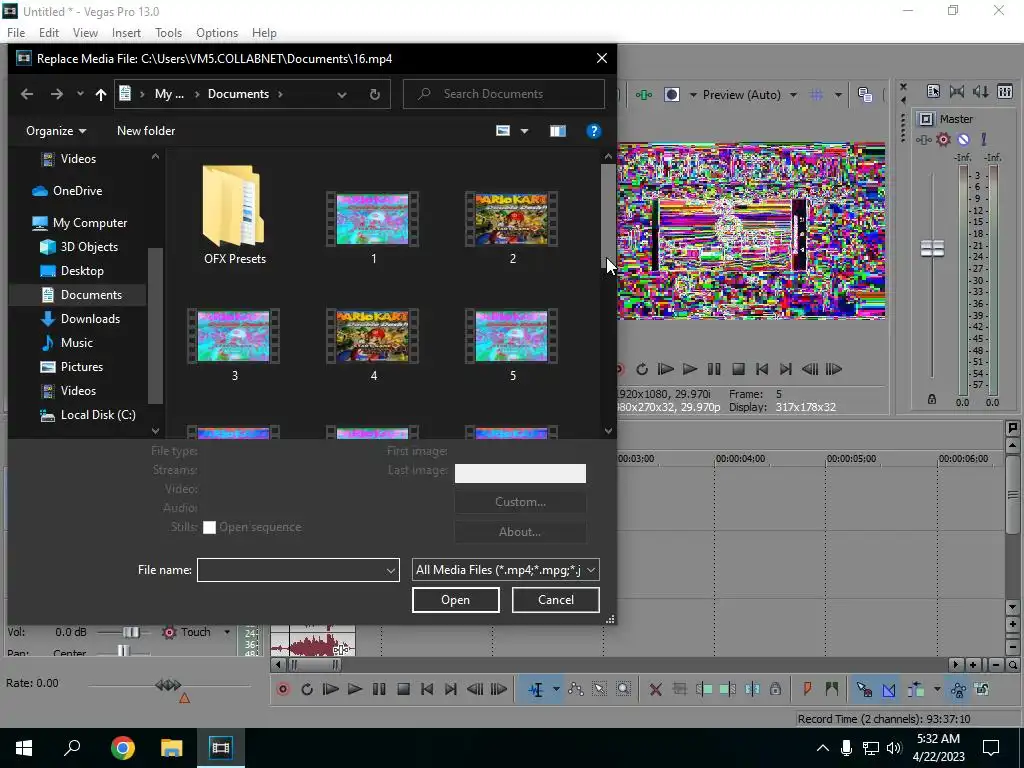
Task: Click New folder in the dialog toolbar
Action: [146, 131]
